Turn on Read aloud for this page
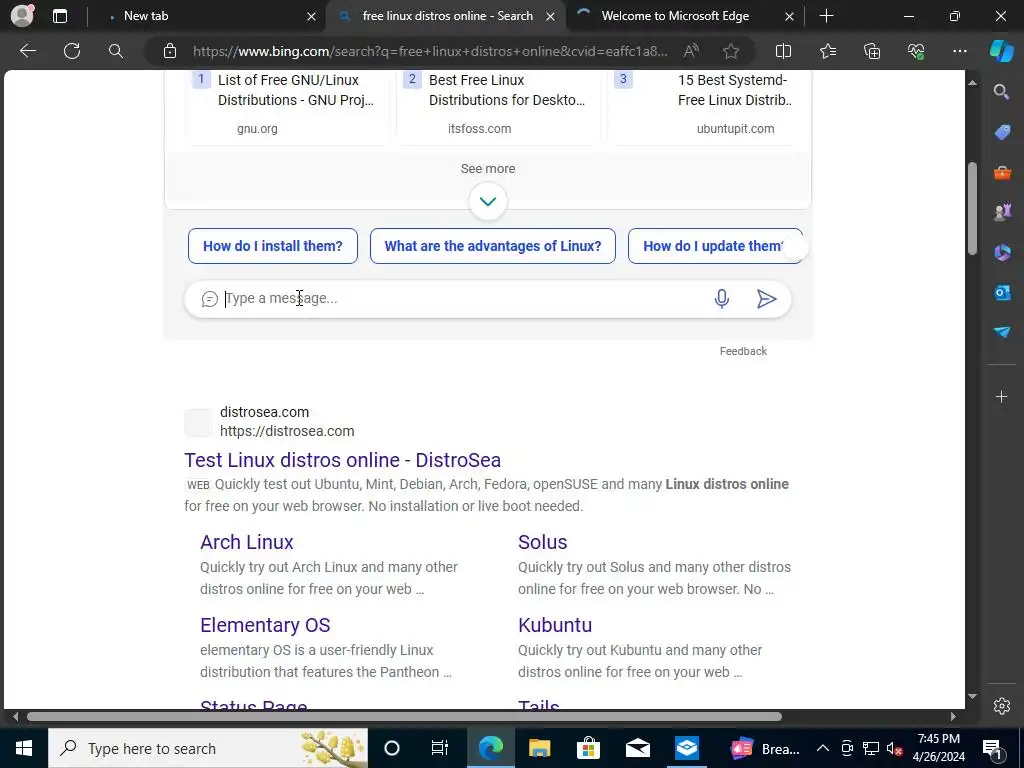 pyautogui.click(x=691, y=51)
